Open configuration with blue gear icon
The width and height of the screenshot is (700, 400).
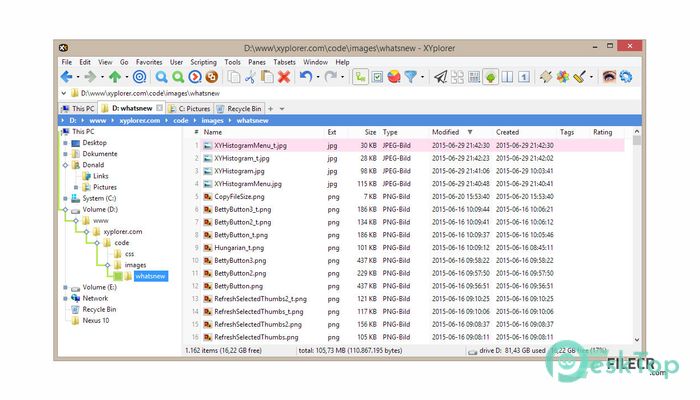(626, 77)
